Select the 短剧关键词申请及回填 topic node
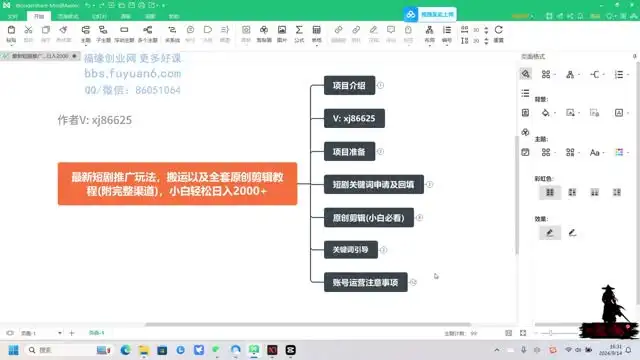Image resolution: width=640 pixels, height=360 pixels. (x=374, y=184)
